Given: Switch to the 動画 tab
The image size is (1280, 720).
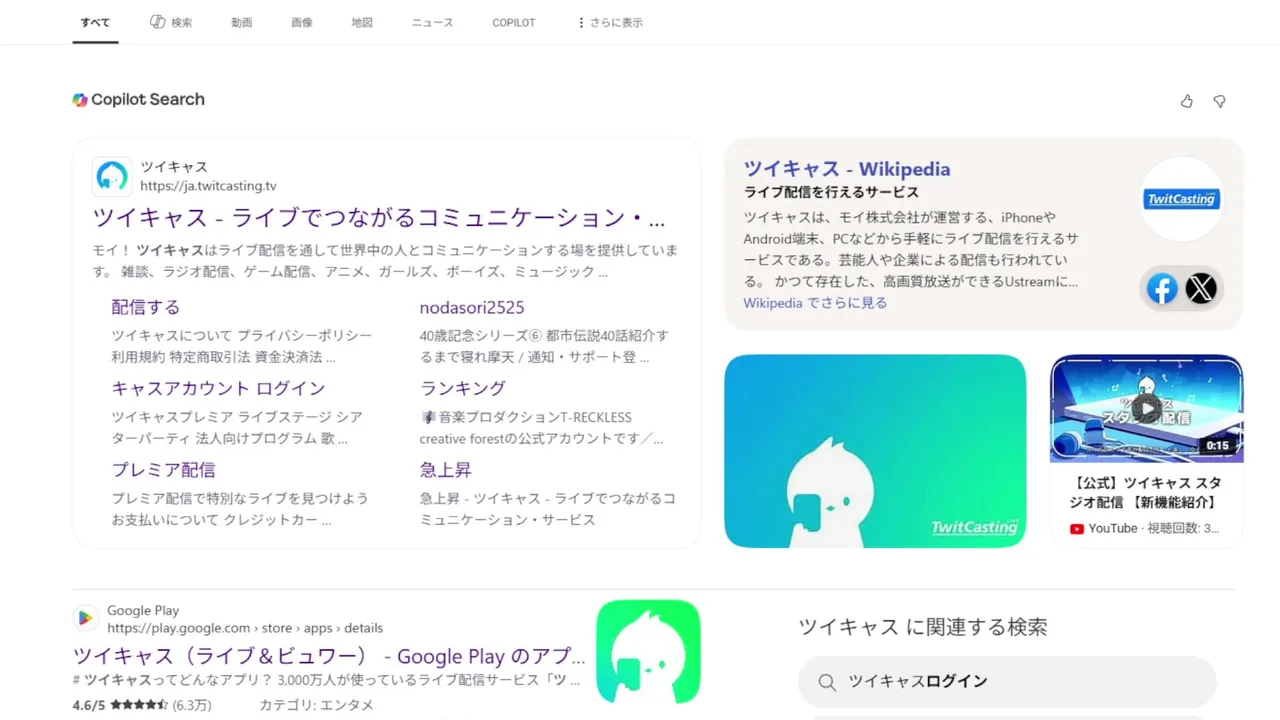Looking at the screenshot, I should coord(242,22).
